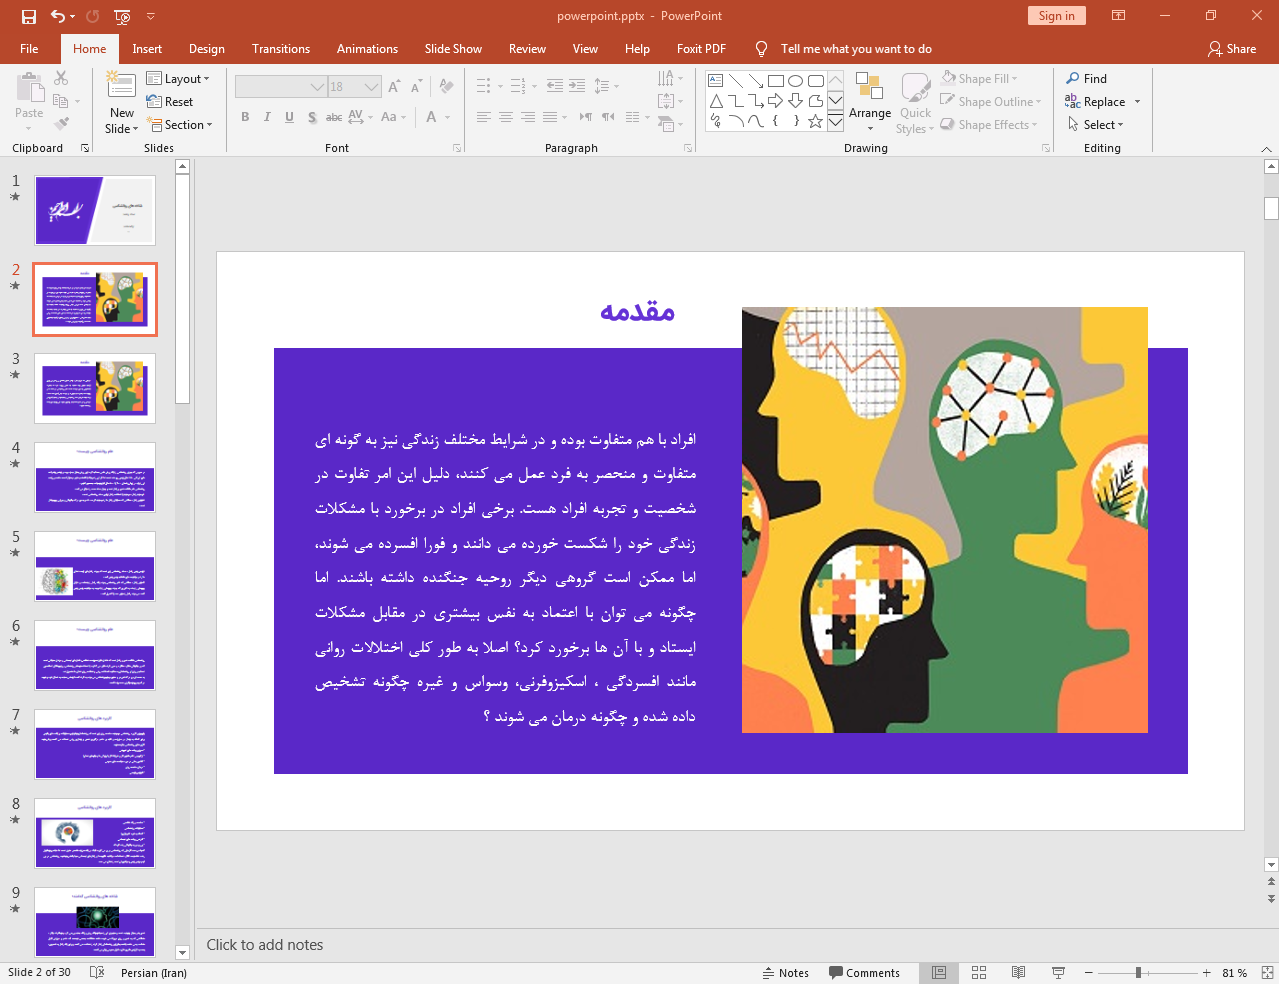Select the rectangle shape in gallery
Screen dimensions: 1279x984
click(776, 81)
